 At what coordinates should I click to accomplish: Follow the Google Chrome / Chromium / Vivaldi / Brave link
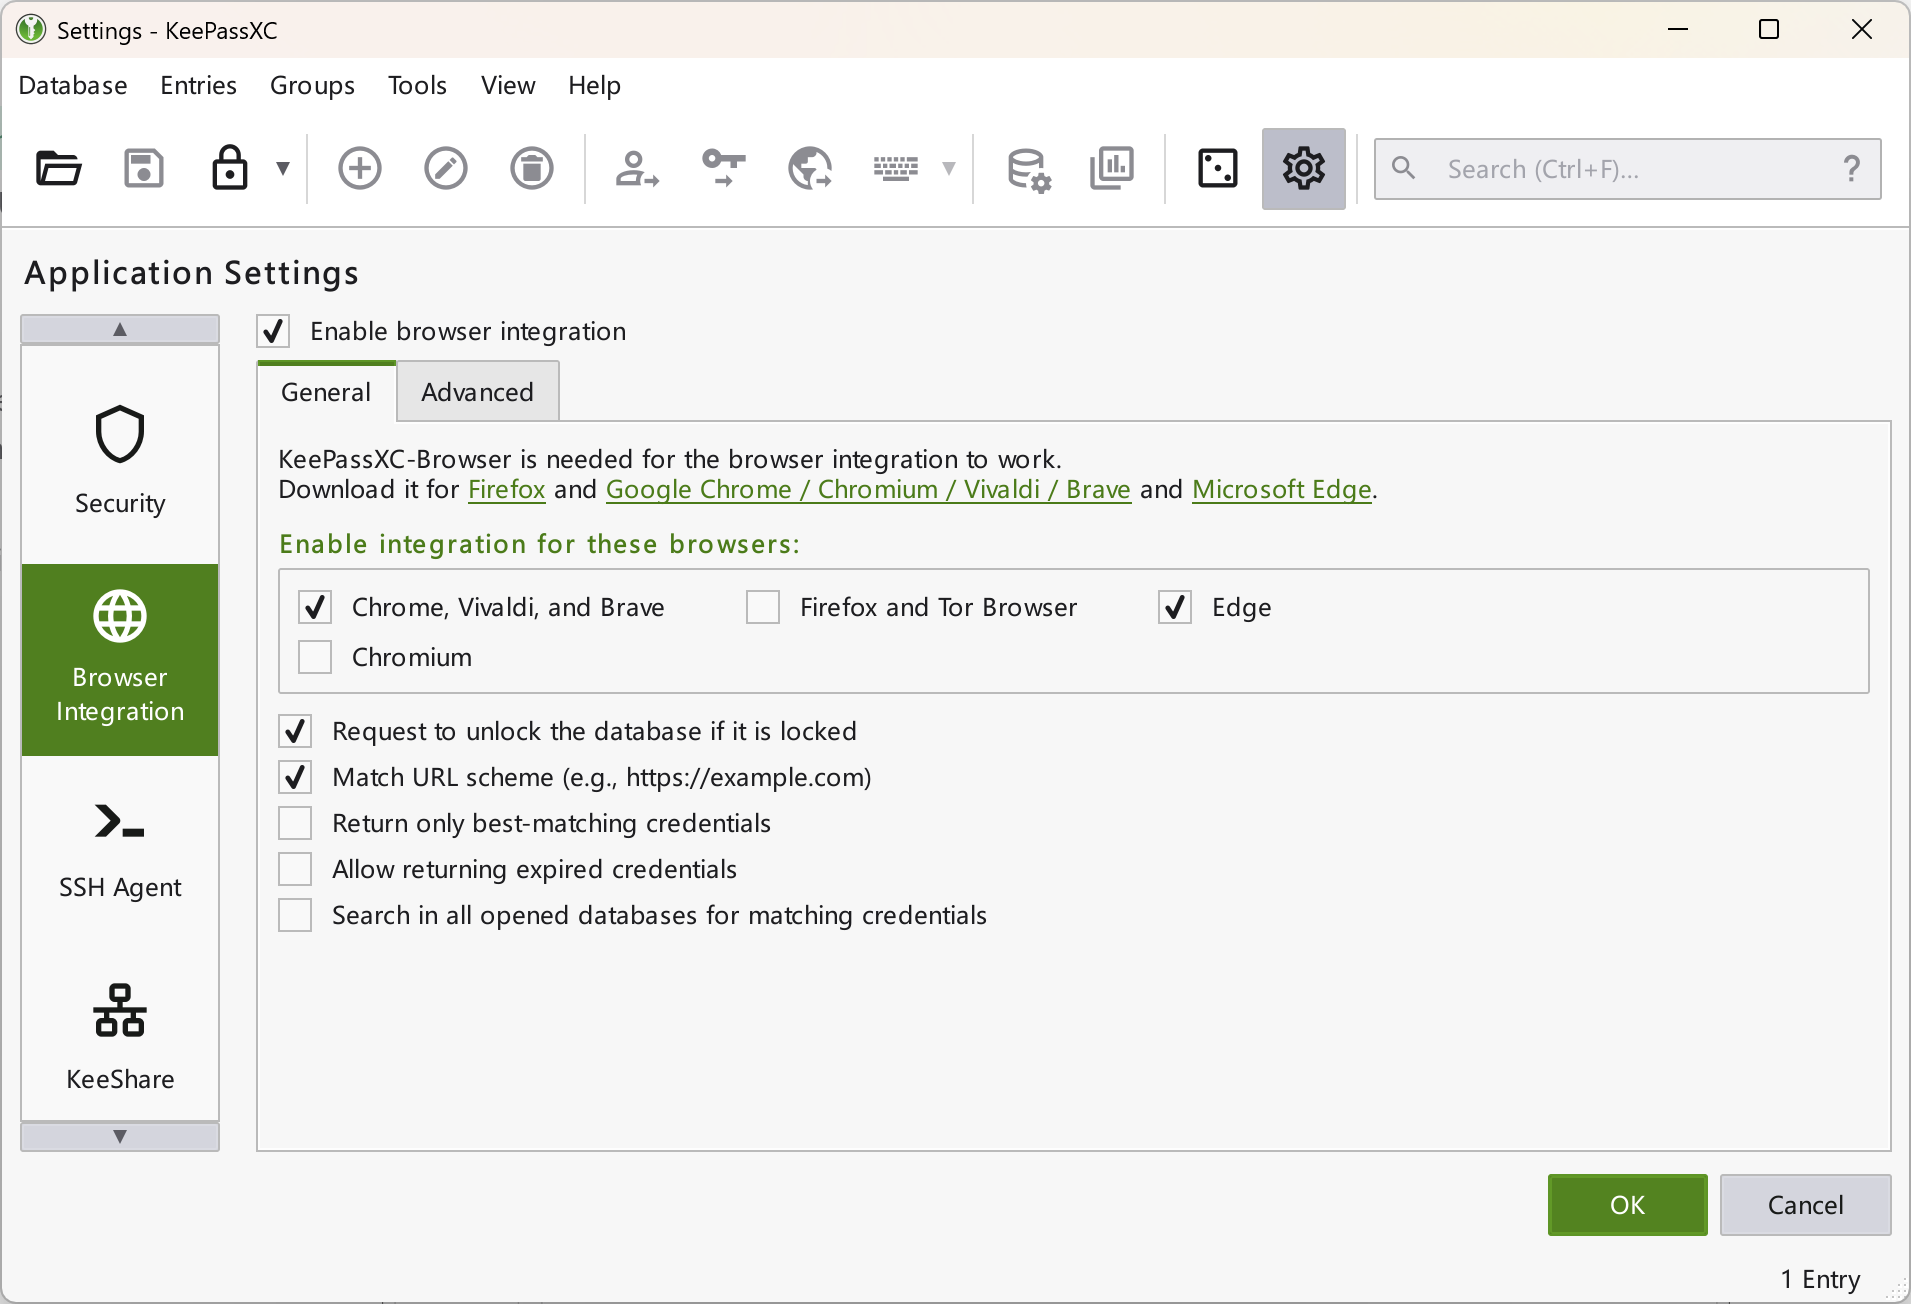pos(868,489)
